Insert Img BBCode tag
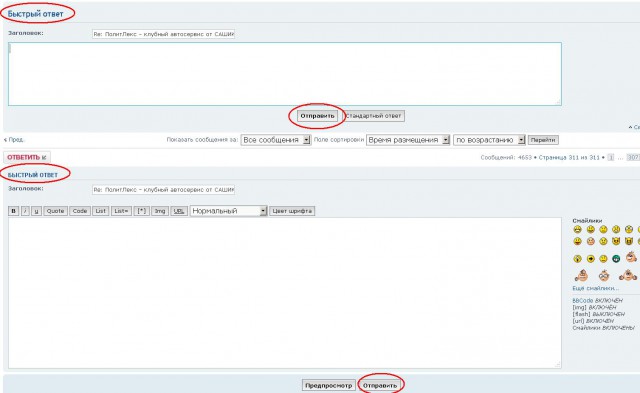The height and width of the screenshot is (393, 640). coord(160,211)
